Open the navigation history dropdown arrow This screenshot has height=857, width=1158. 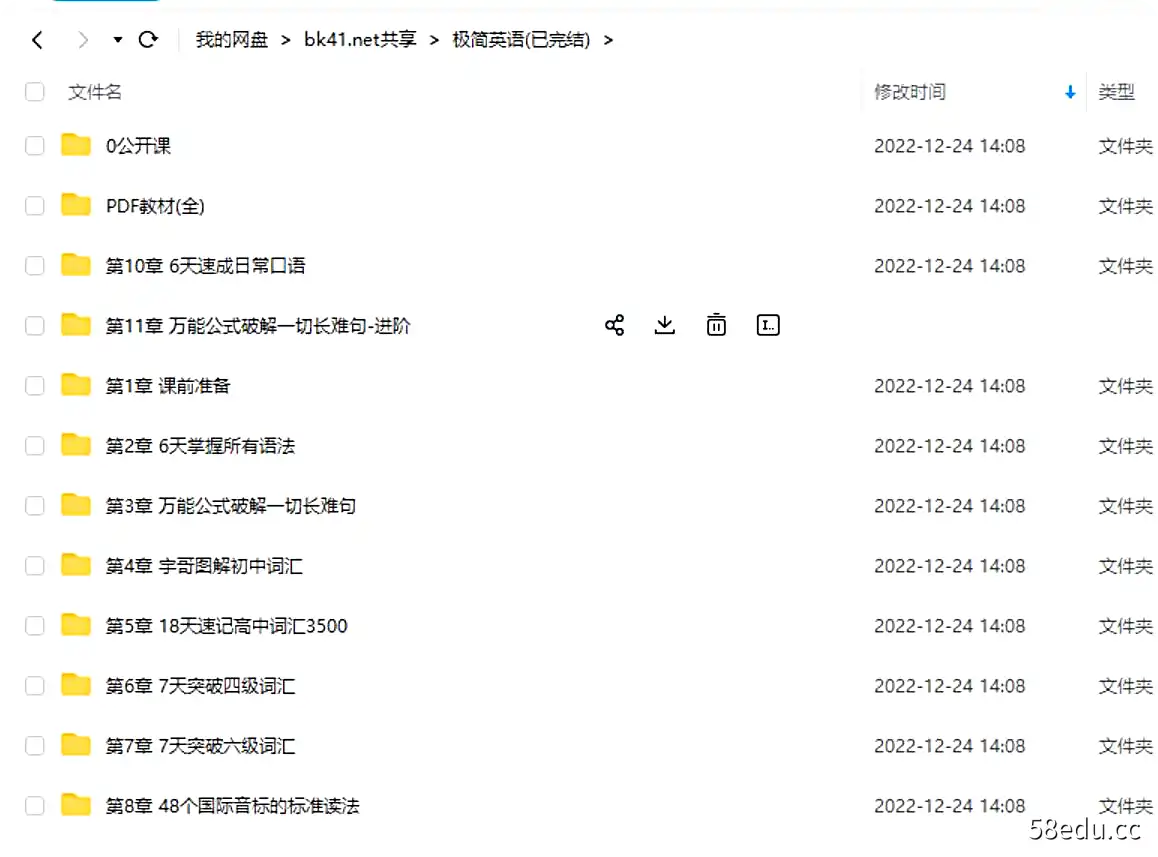pyautogui.click(x=117, y=40)
